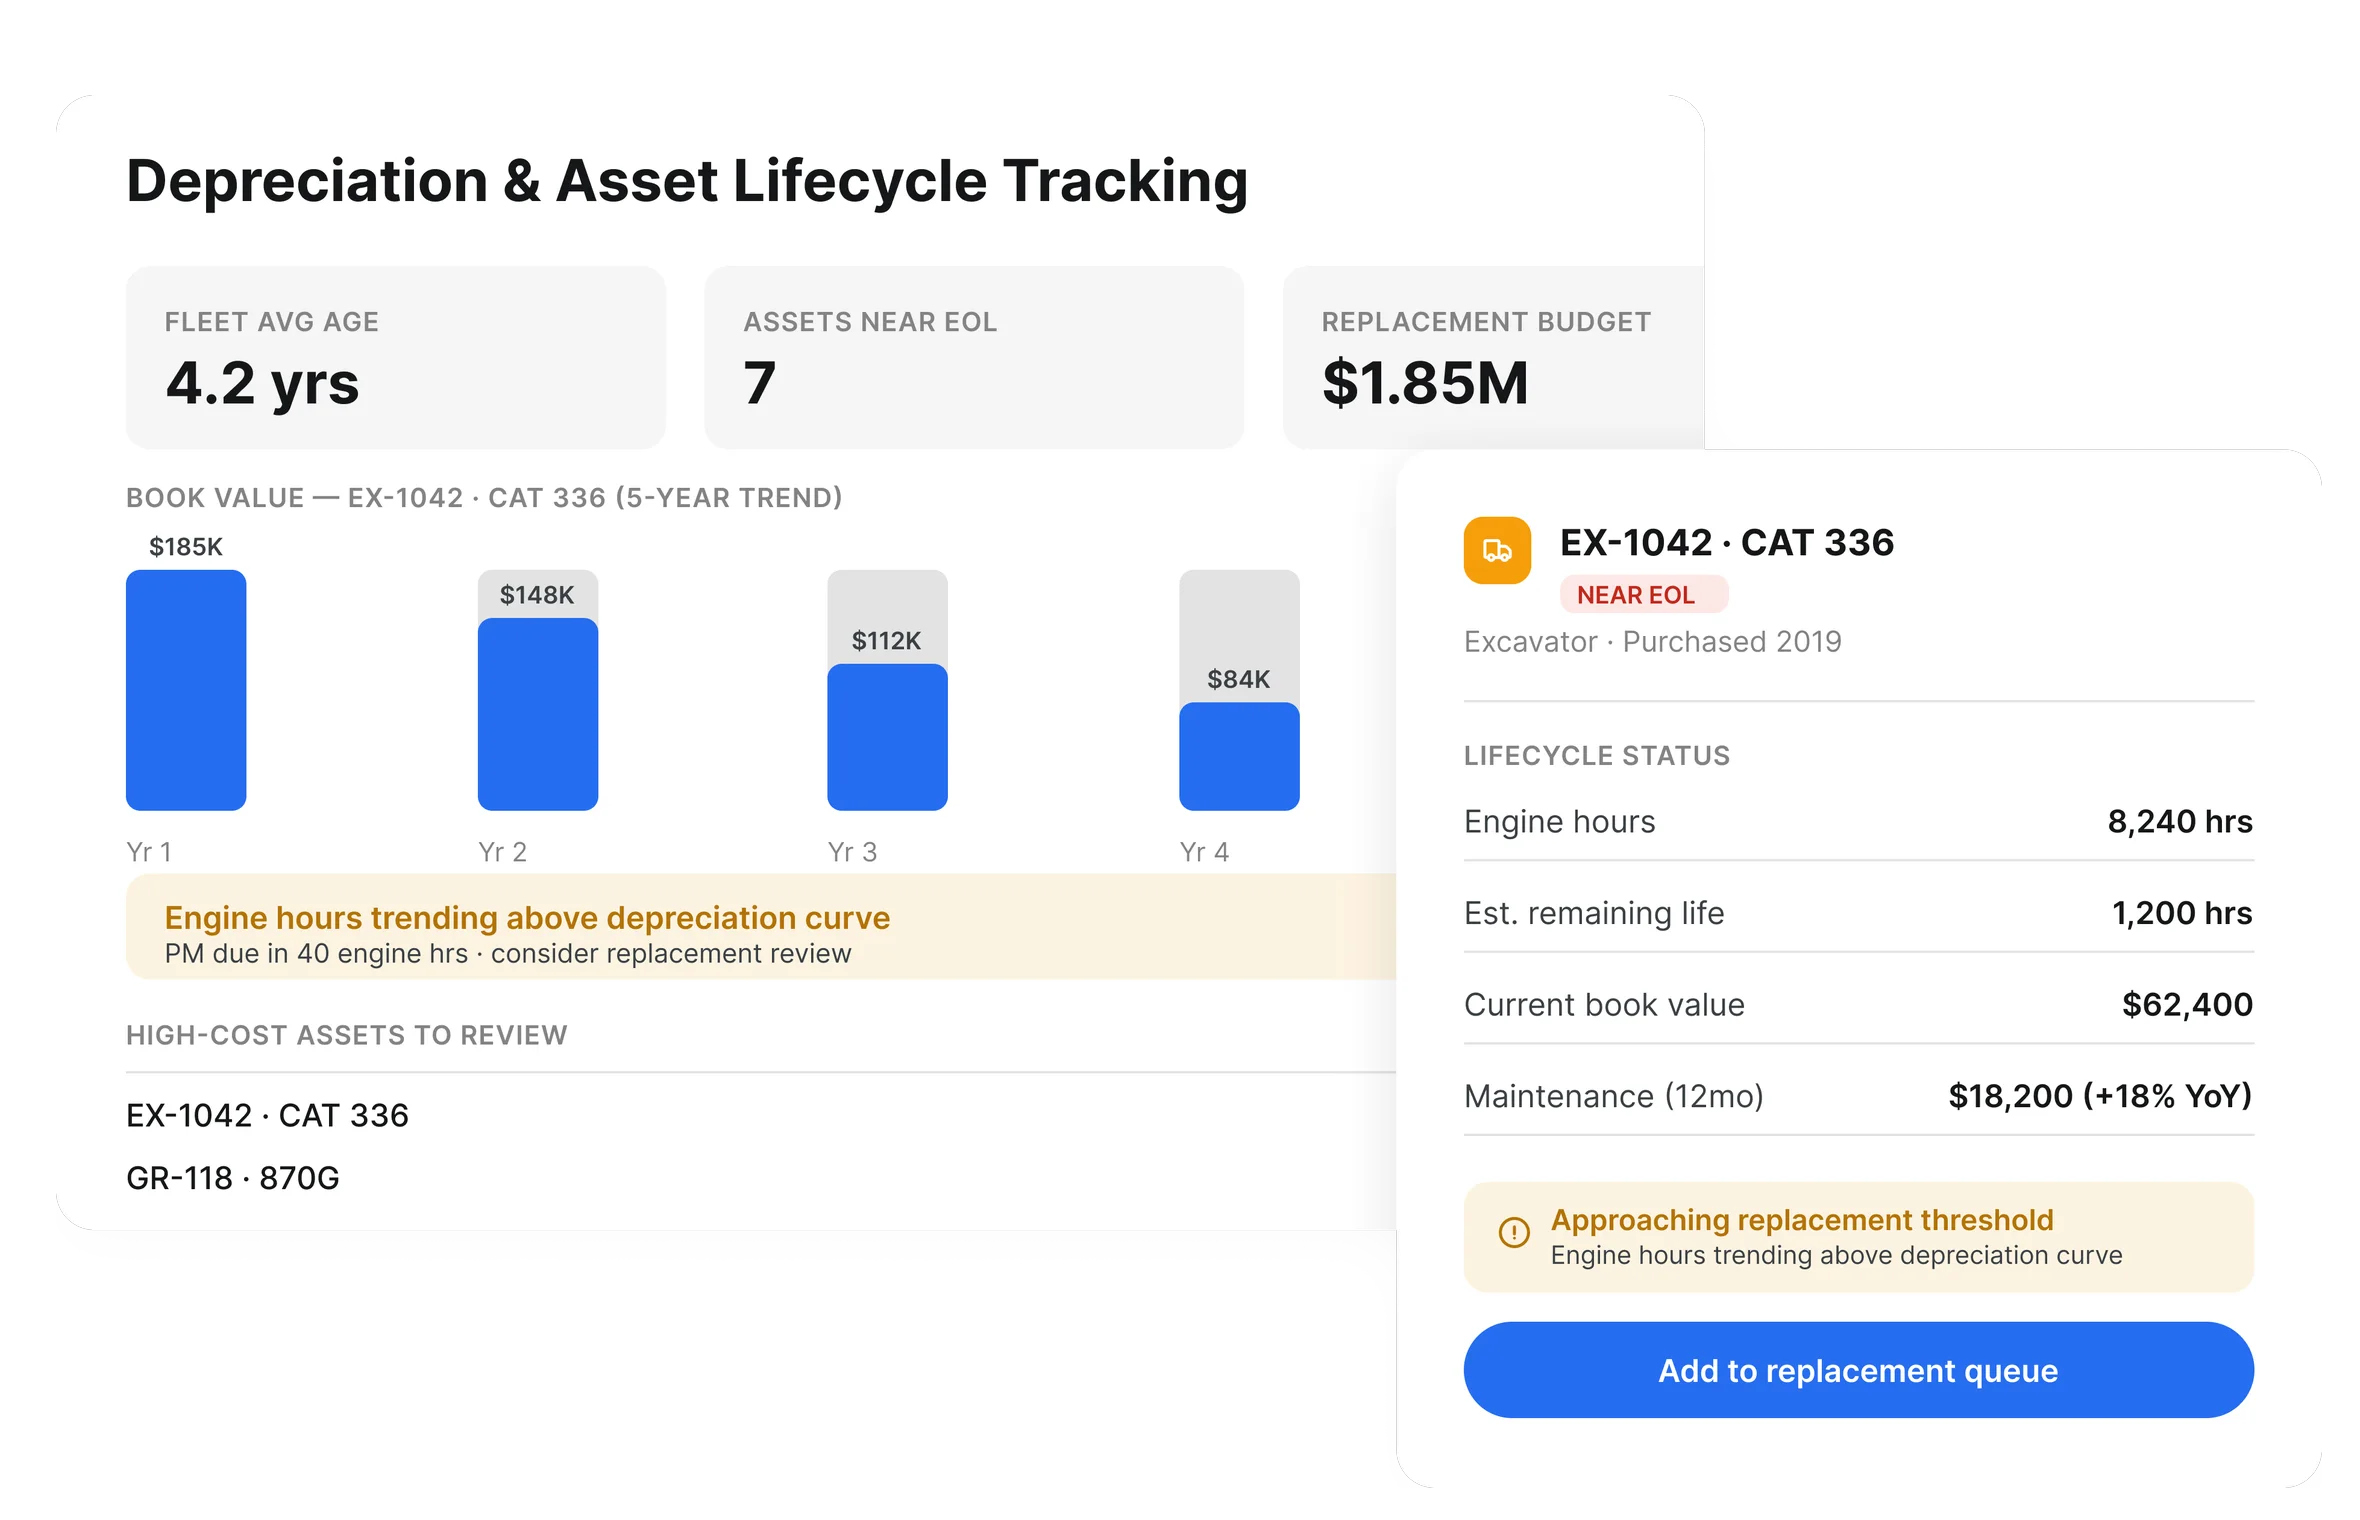
Task: Click Excavator · Purchased 2019 subtitle
Action: [1653, 641]
